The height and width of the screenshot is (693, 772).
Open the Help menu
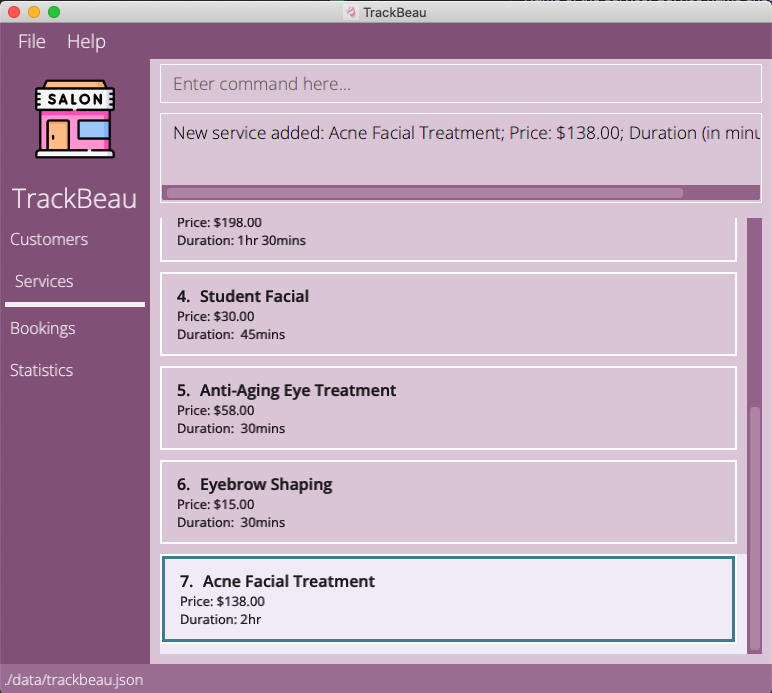click(x=86, y=41)
